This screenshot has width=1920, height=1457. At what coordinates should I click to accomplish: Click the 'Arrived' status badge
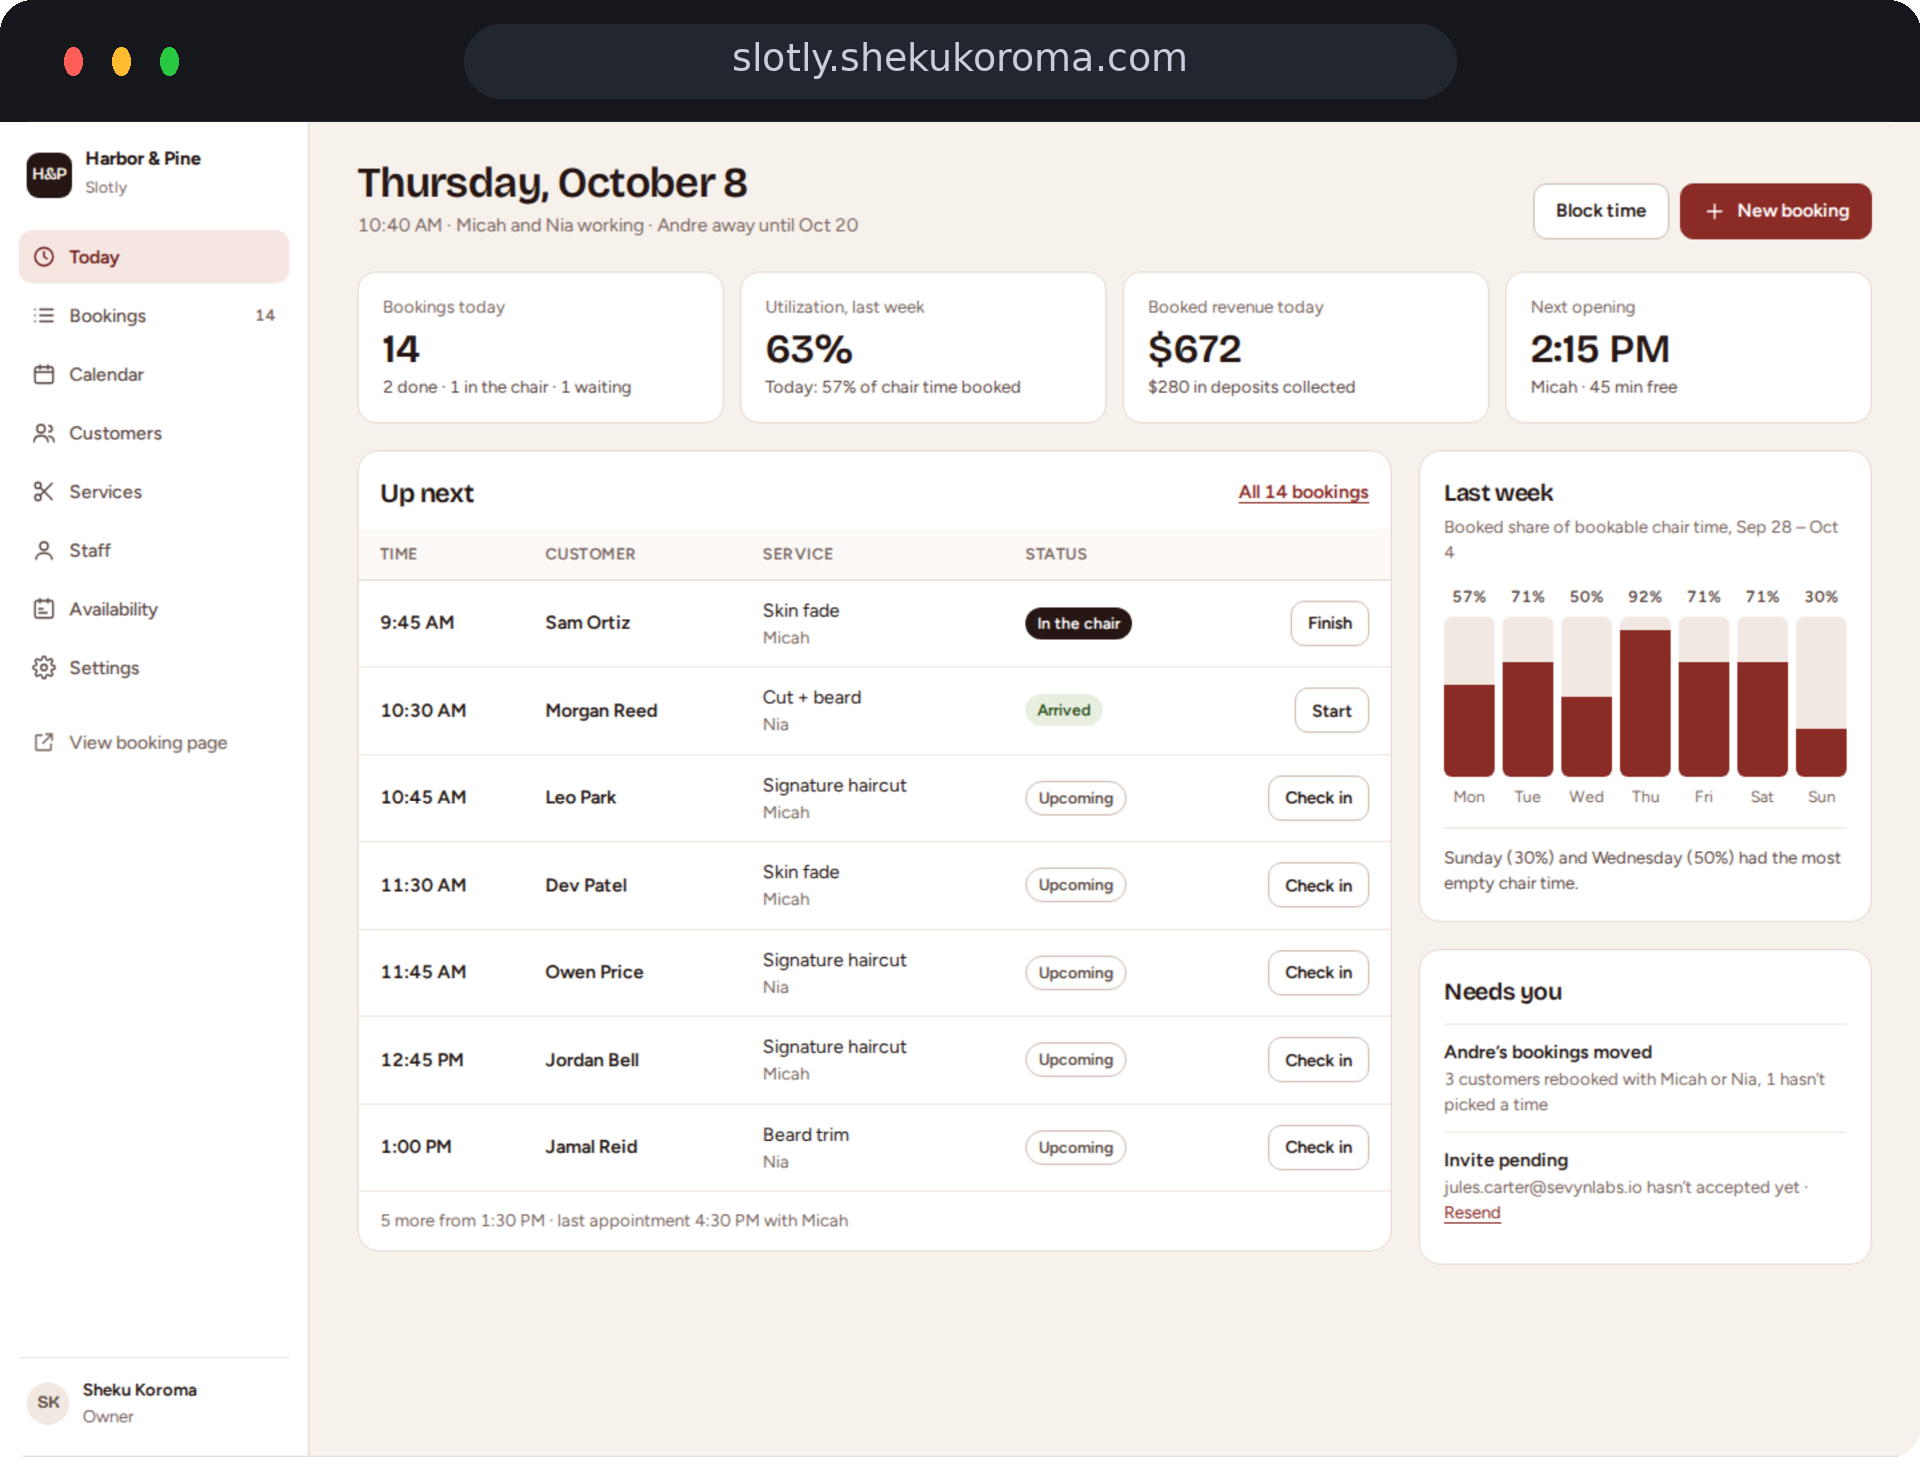coord(1063,710)
